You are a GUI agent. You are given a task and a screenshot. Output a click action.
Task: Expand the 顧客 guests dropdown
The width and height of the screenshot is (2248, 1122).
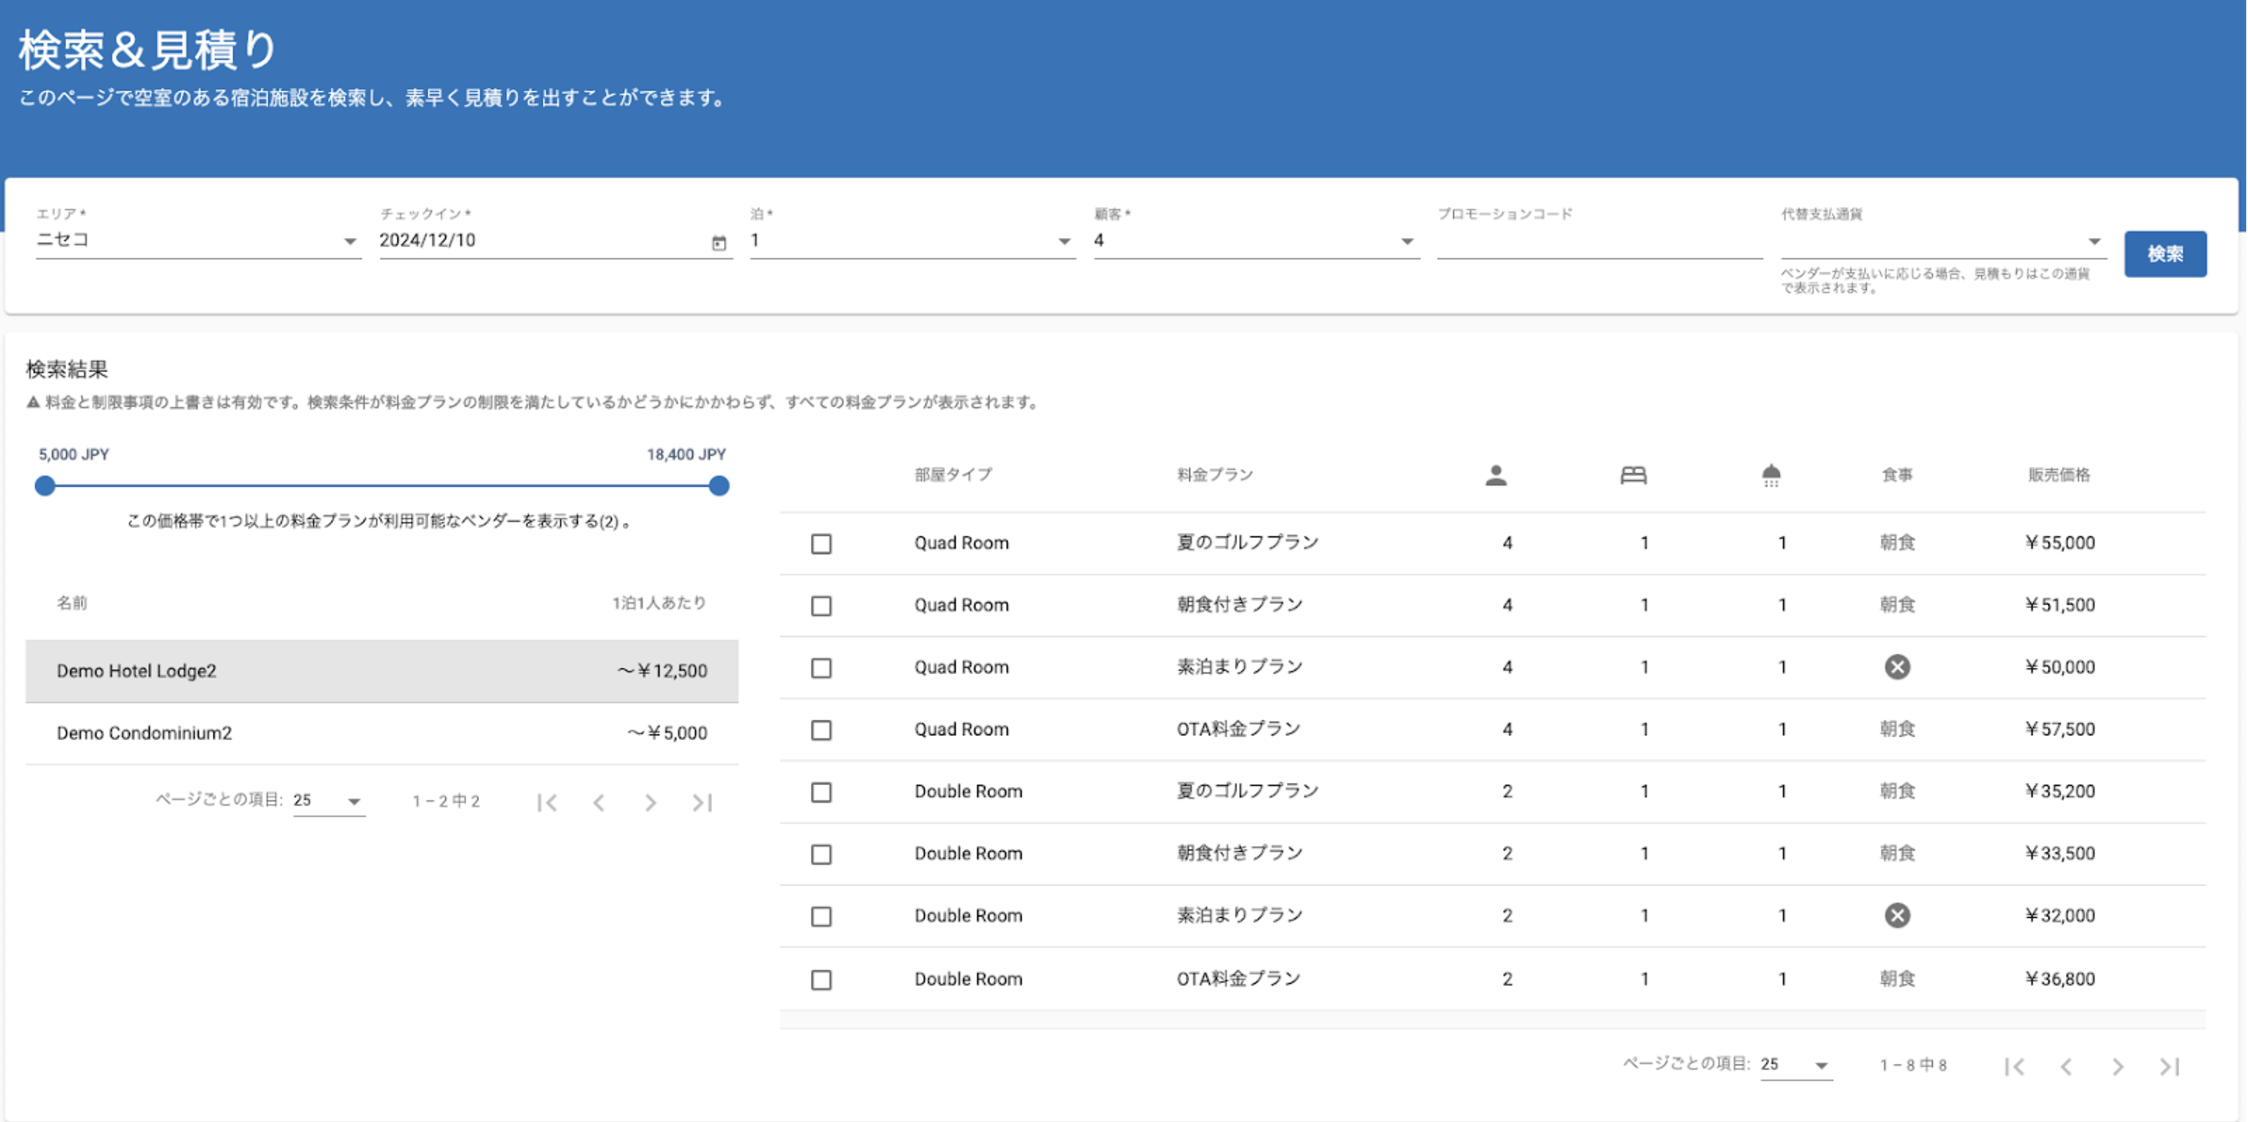[1255, 241]
